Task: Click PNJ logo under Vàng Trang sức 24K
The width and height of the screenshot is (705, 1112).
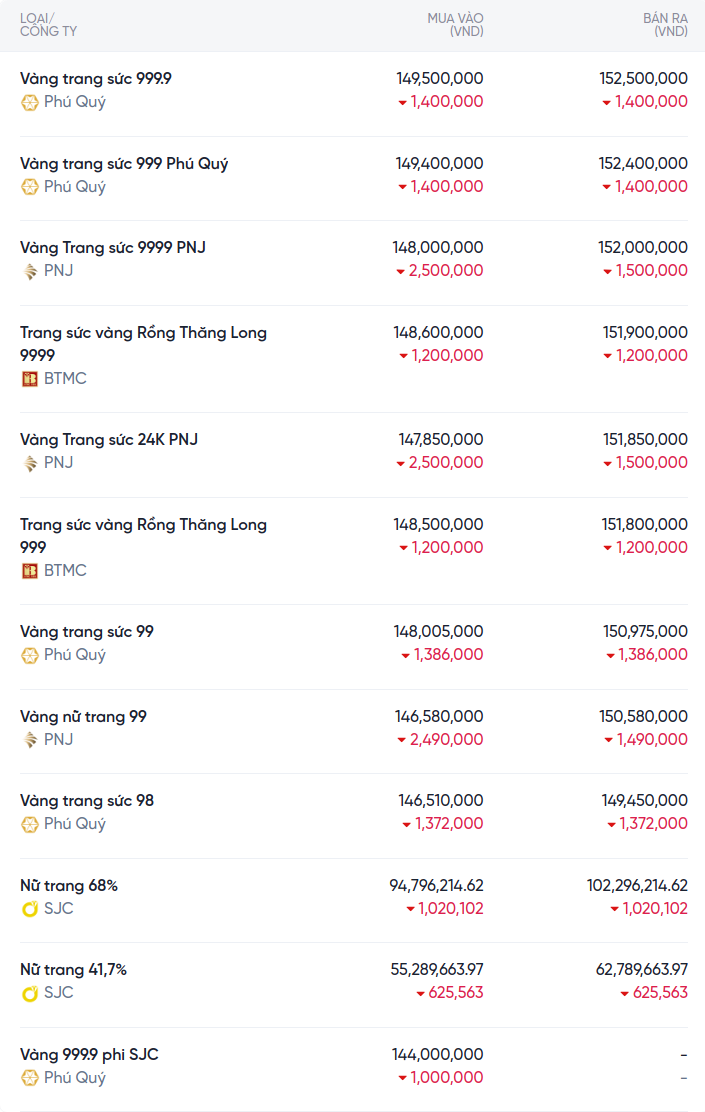Action: click(x=30, y=463)
